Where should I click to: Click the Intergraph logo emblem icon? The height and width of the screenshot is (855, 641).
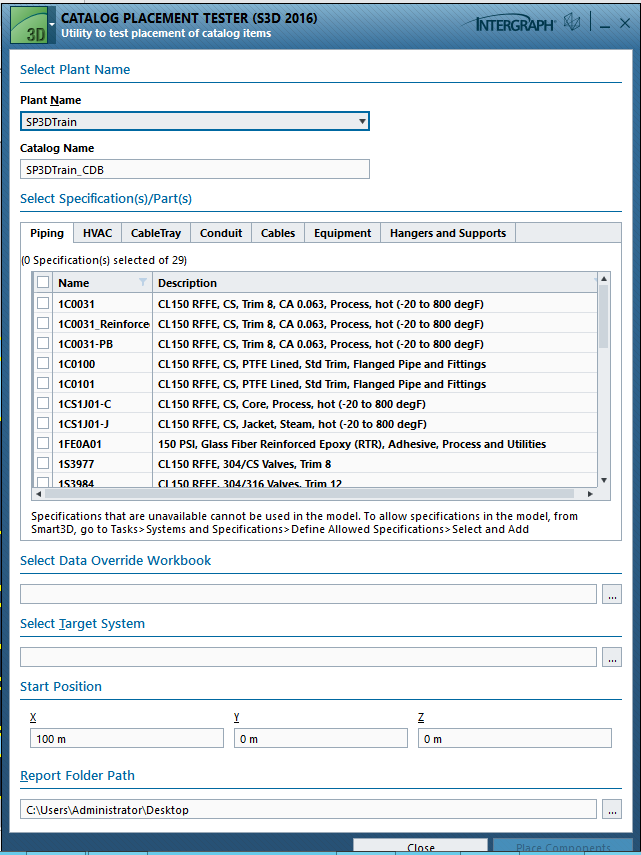(572, 23)
